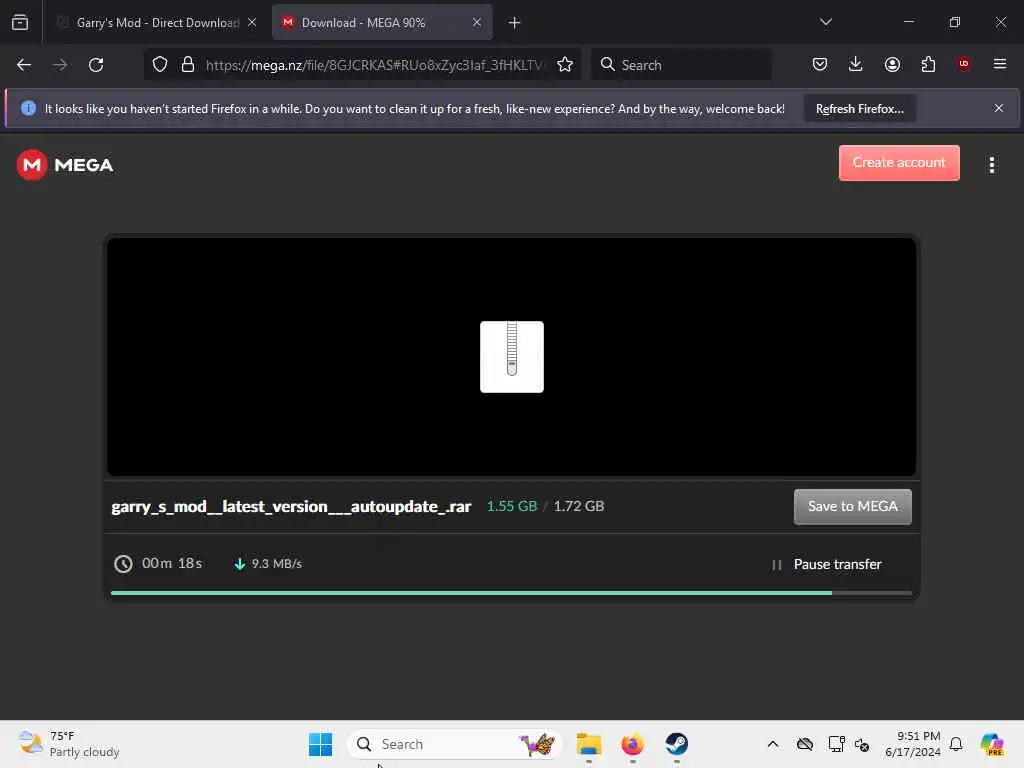Go back to previous page

point(24,65)
